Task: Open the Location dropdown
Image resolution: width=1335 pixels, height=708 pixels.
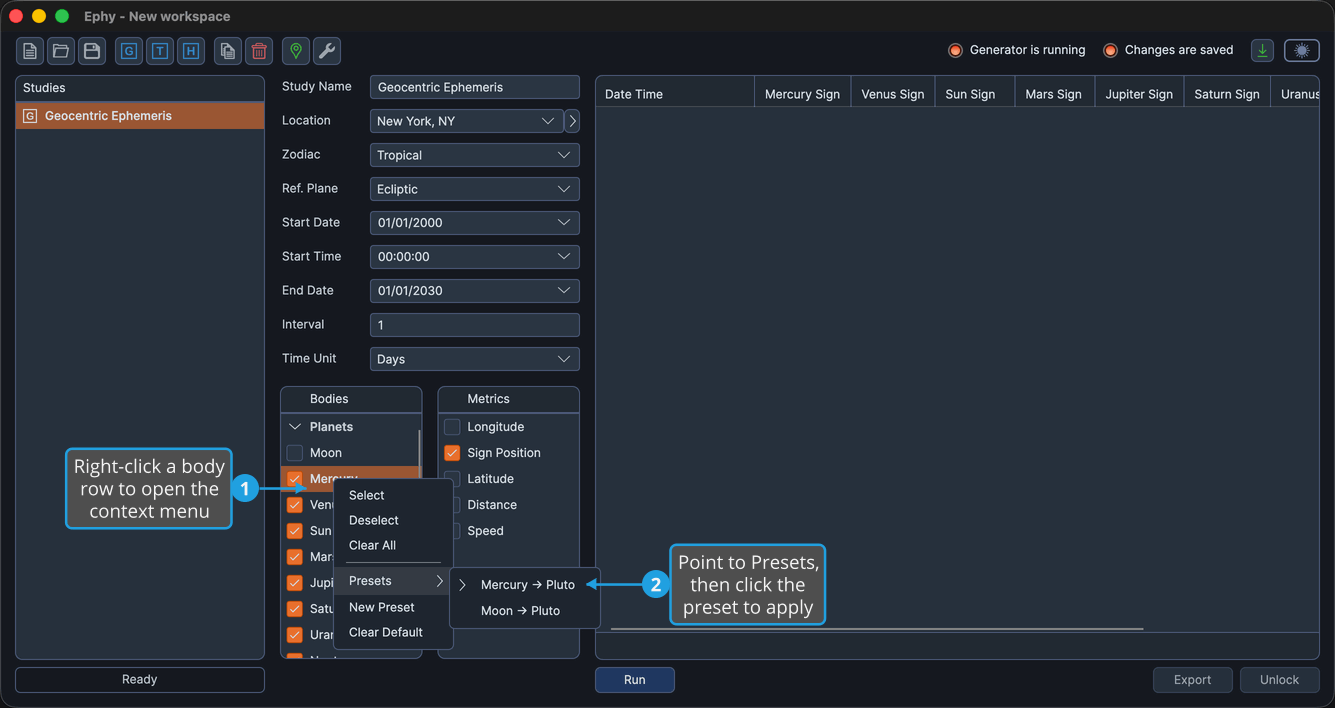Action: [467, 121]
